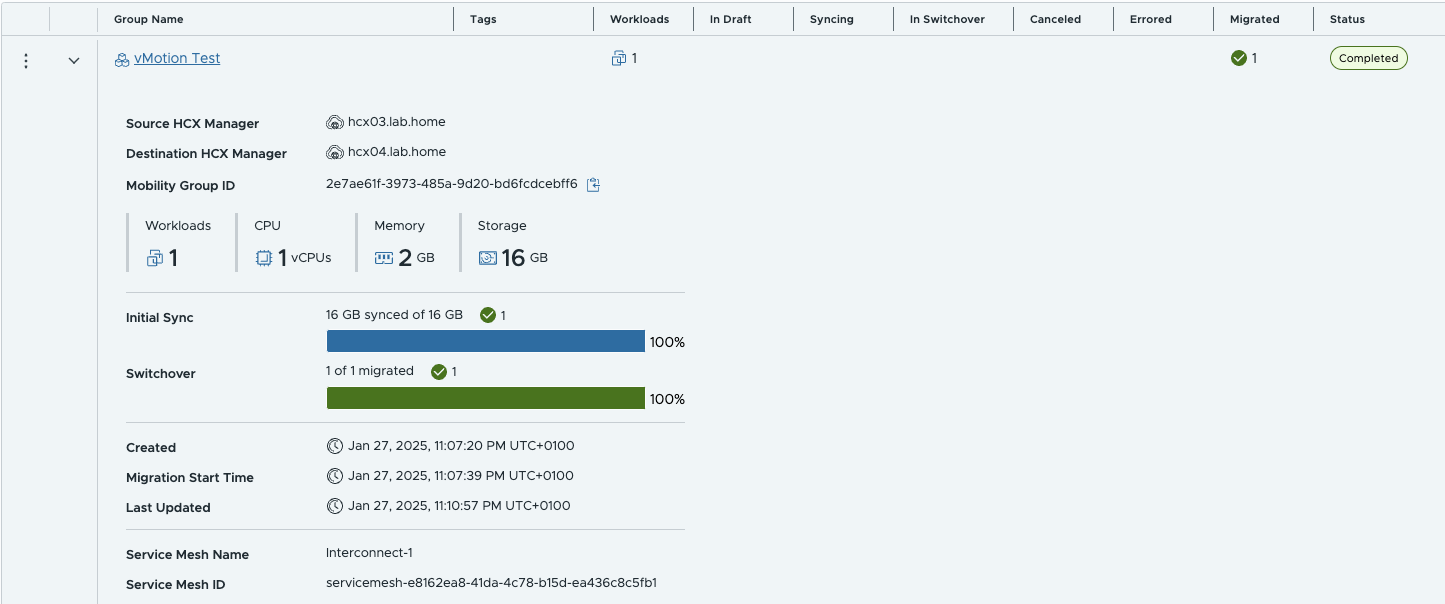Click the Workloads summary panel label
Viewport: 1445px width, 604px height.
[177, 225]
